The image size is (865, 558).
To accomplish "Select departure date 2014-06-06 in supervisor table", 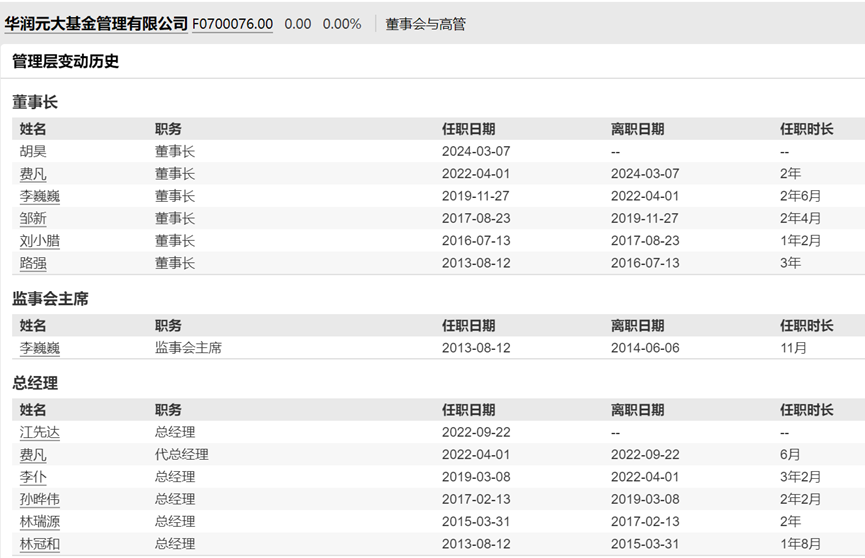I will pyautogui.click(x=645, y=348).
